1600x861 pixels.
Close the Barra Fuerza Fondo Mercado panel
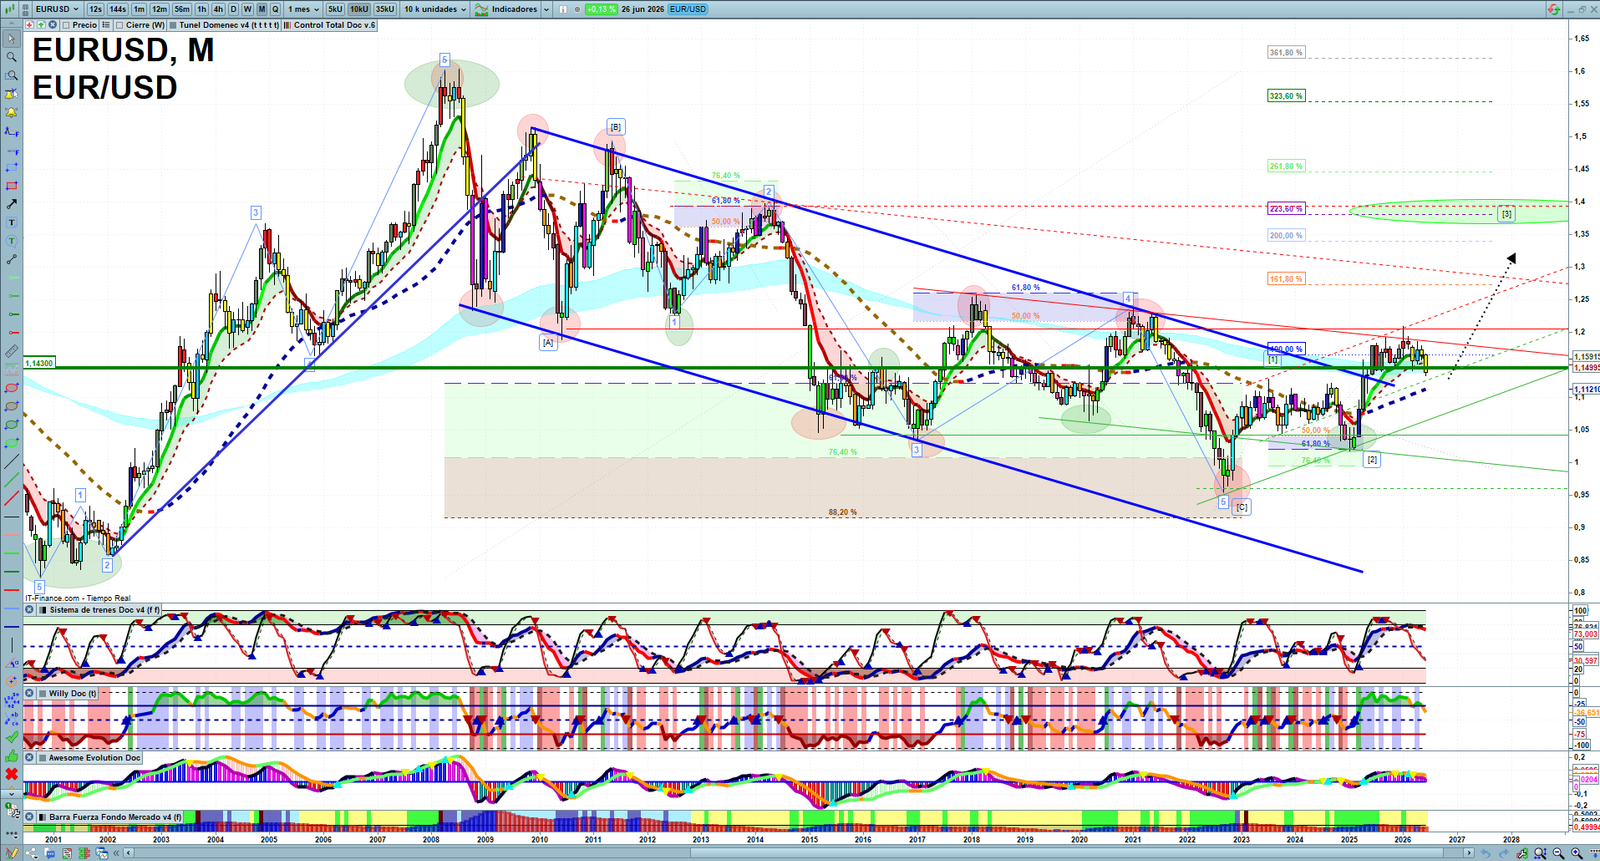pyautogui.click(x=29, y=817)
